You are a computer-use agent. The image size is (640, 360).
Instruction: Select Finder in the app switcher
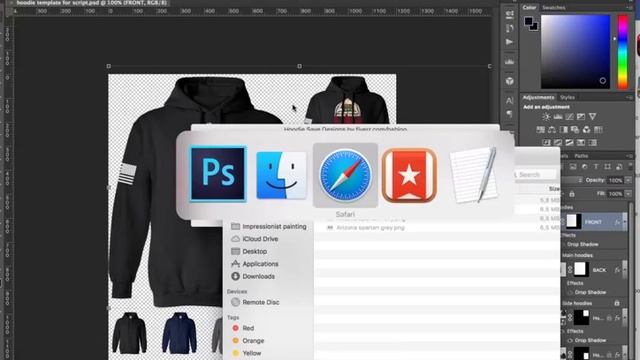[281, 175]
